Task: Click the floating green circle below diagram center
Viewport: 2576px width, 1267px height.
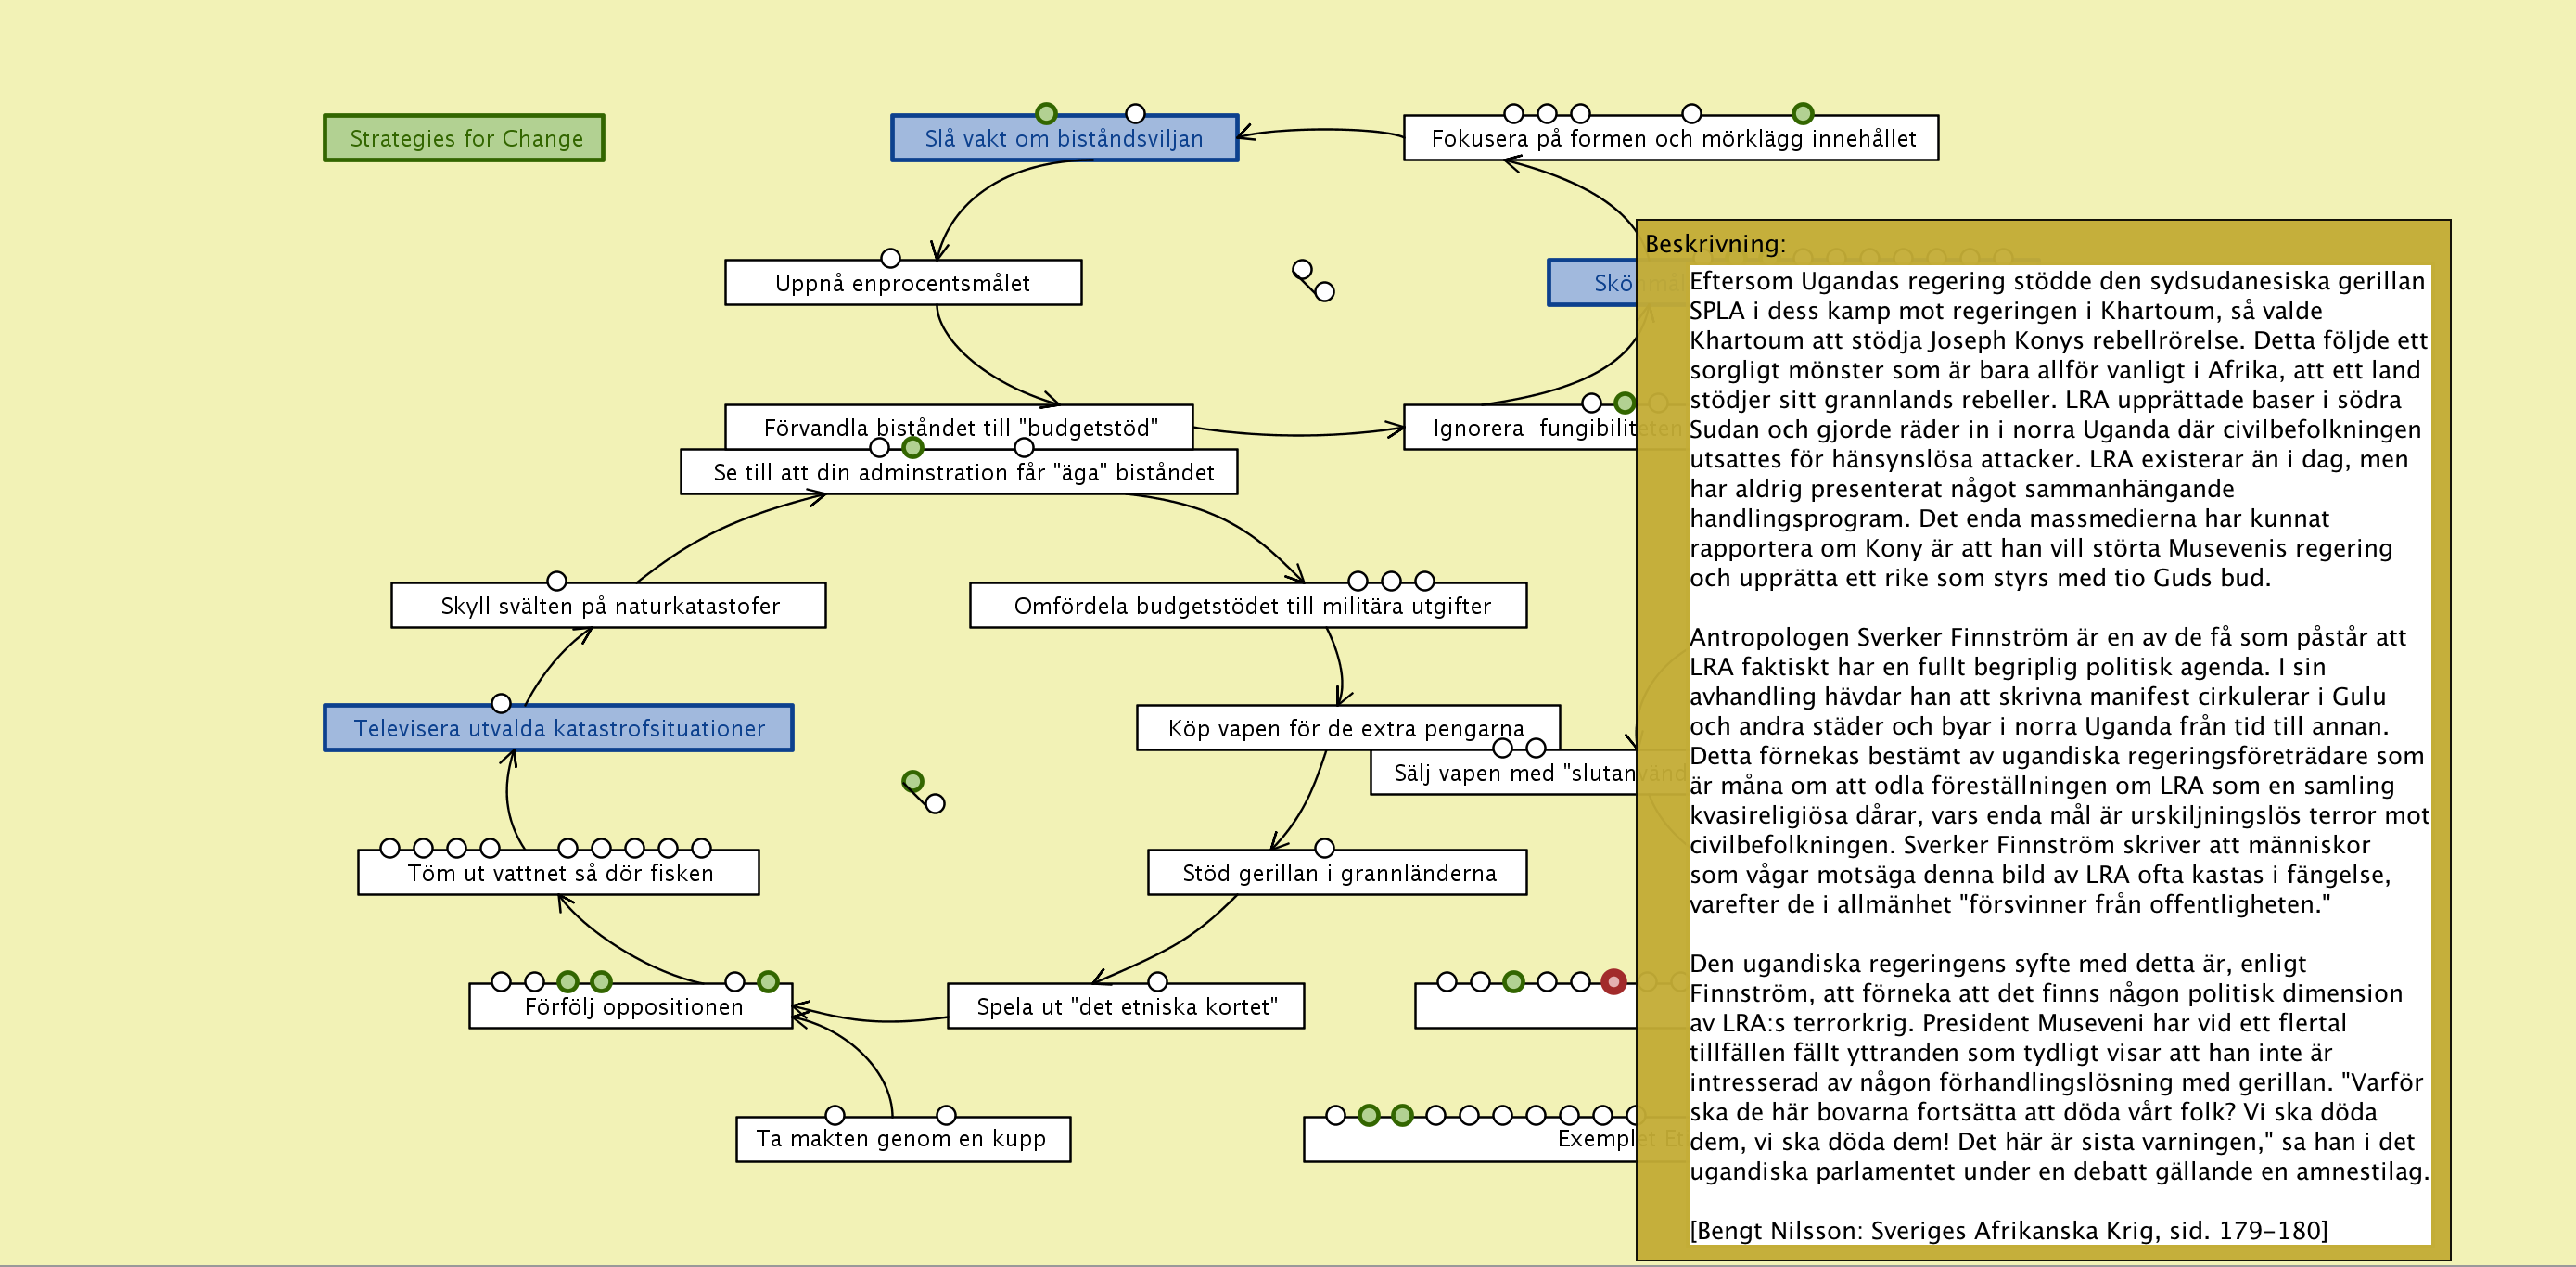Action: point(912,781)
